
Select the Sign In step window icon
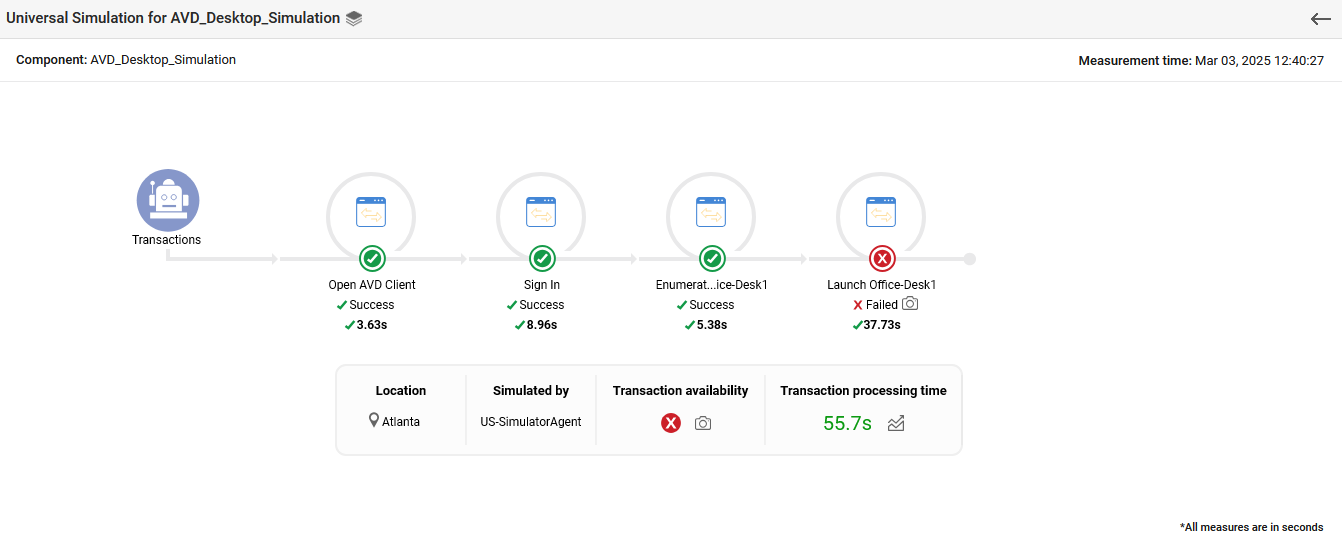coord(541,212)
